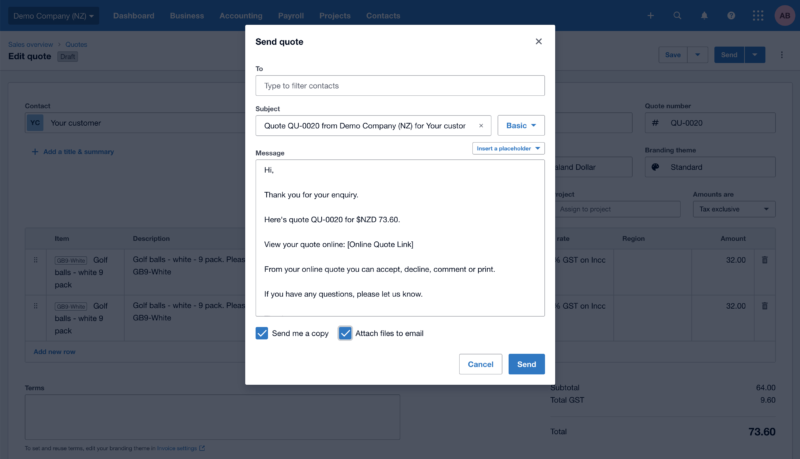
Task: Open the app launcher grid icon
Action: point(758,16)
